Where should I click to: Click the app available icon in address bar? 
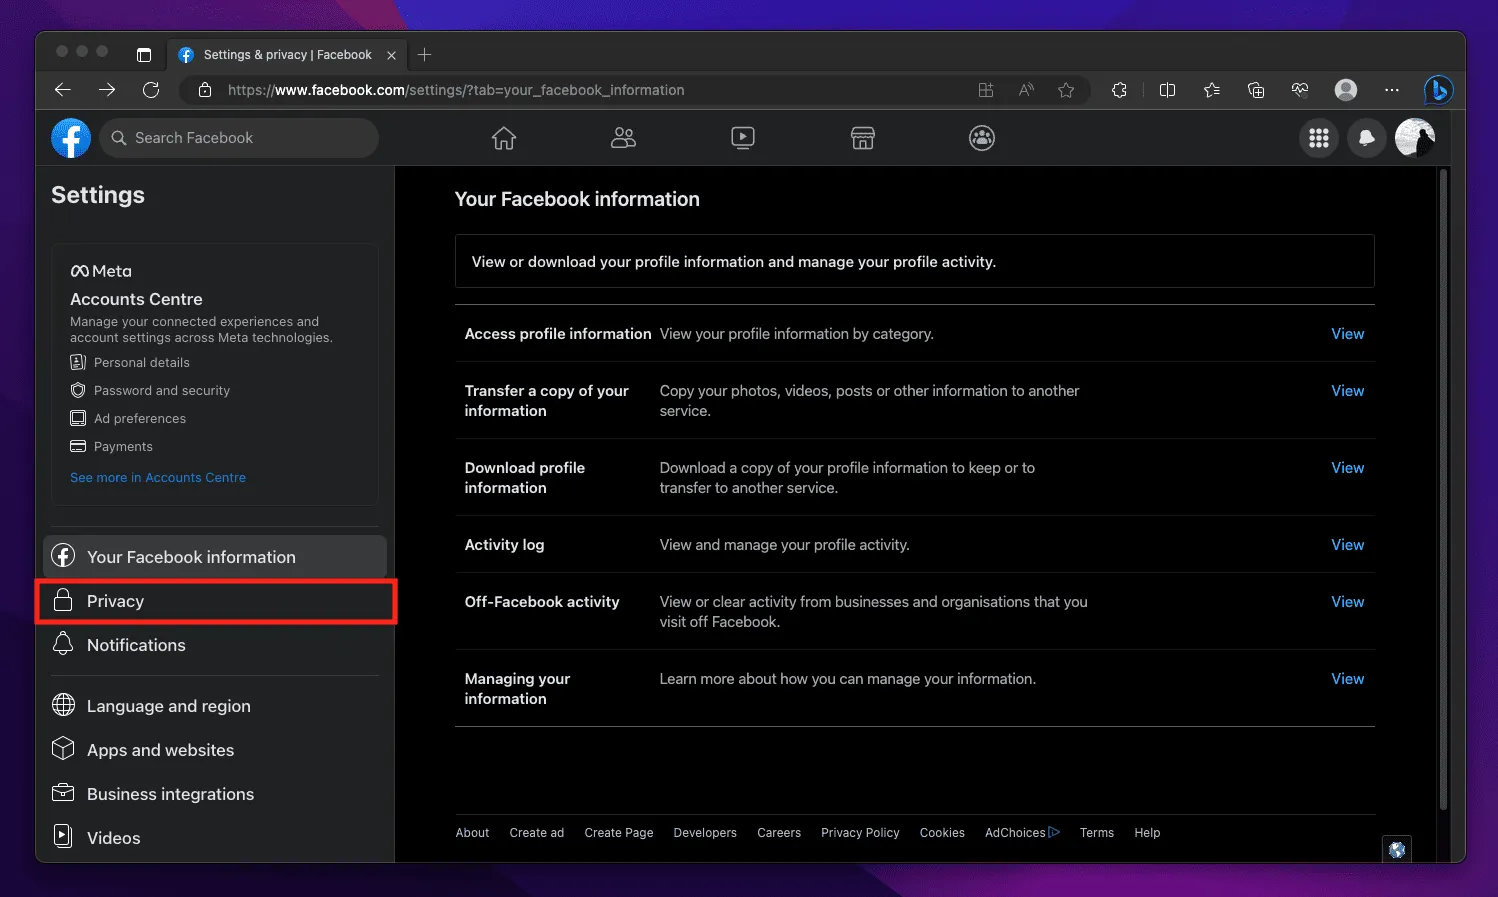(986, 90)
